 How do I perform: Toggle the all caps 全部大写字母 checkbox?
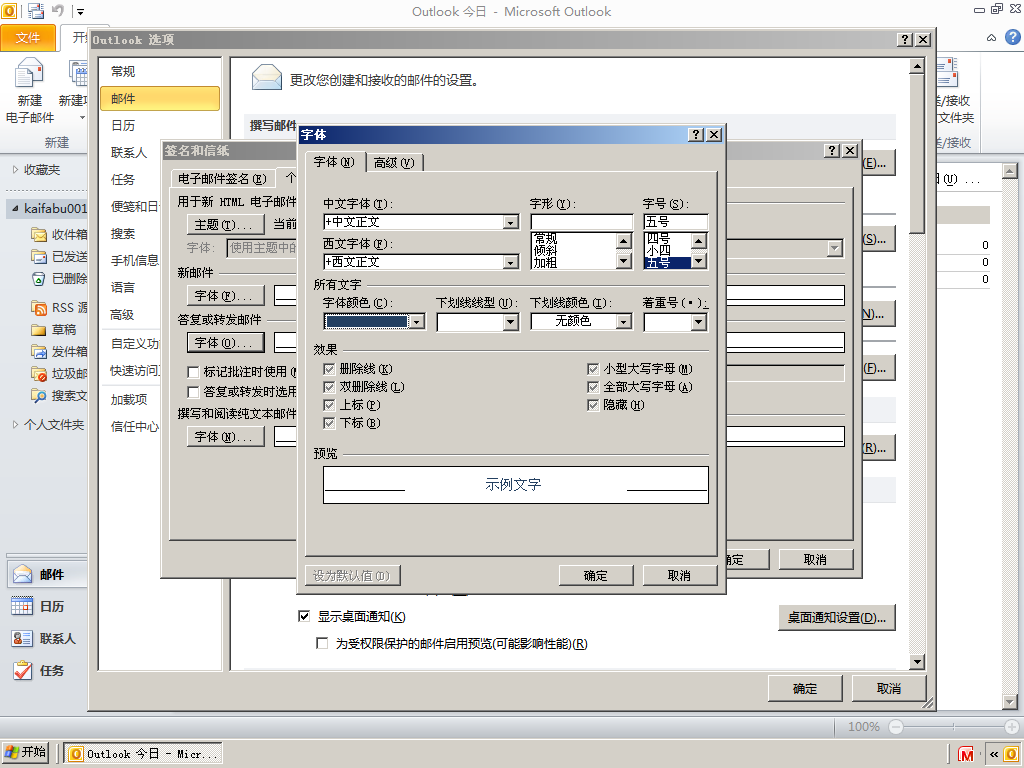(x=593, y=387)
